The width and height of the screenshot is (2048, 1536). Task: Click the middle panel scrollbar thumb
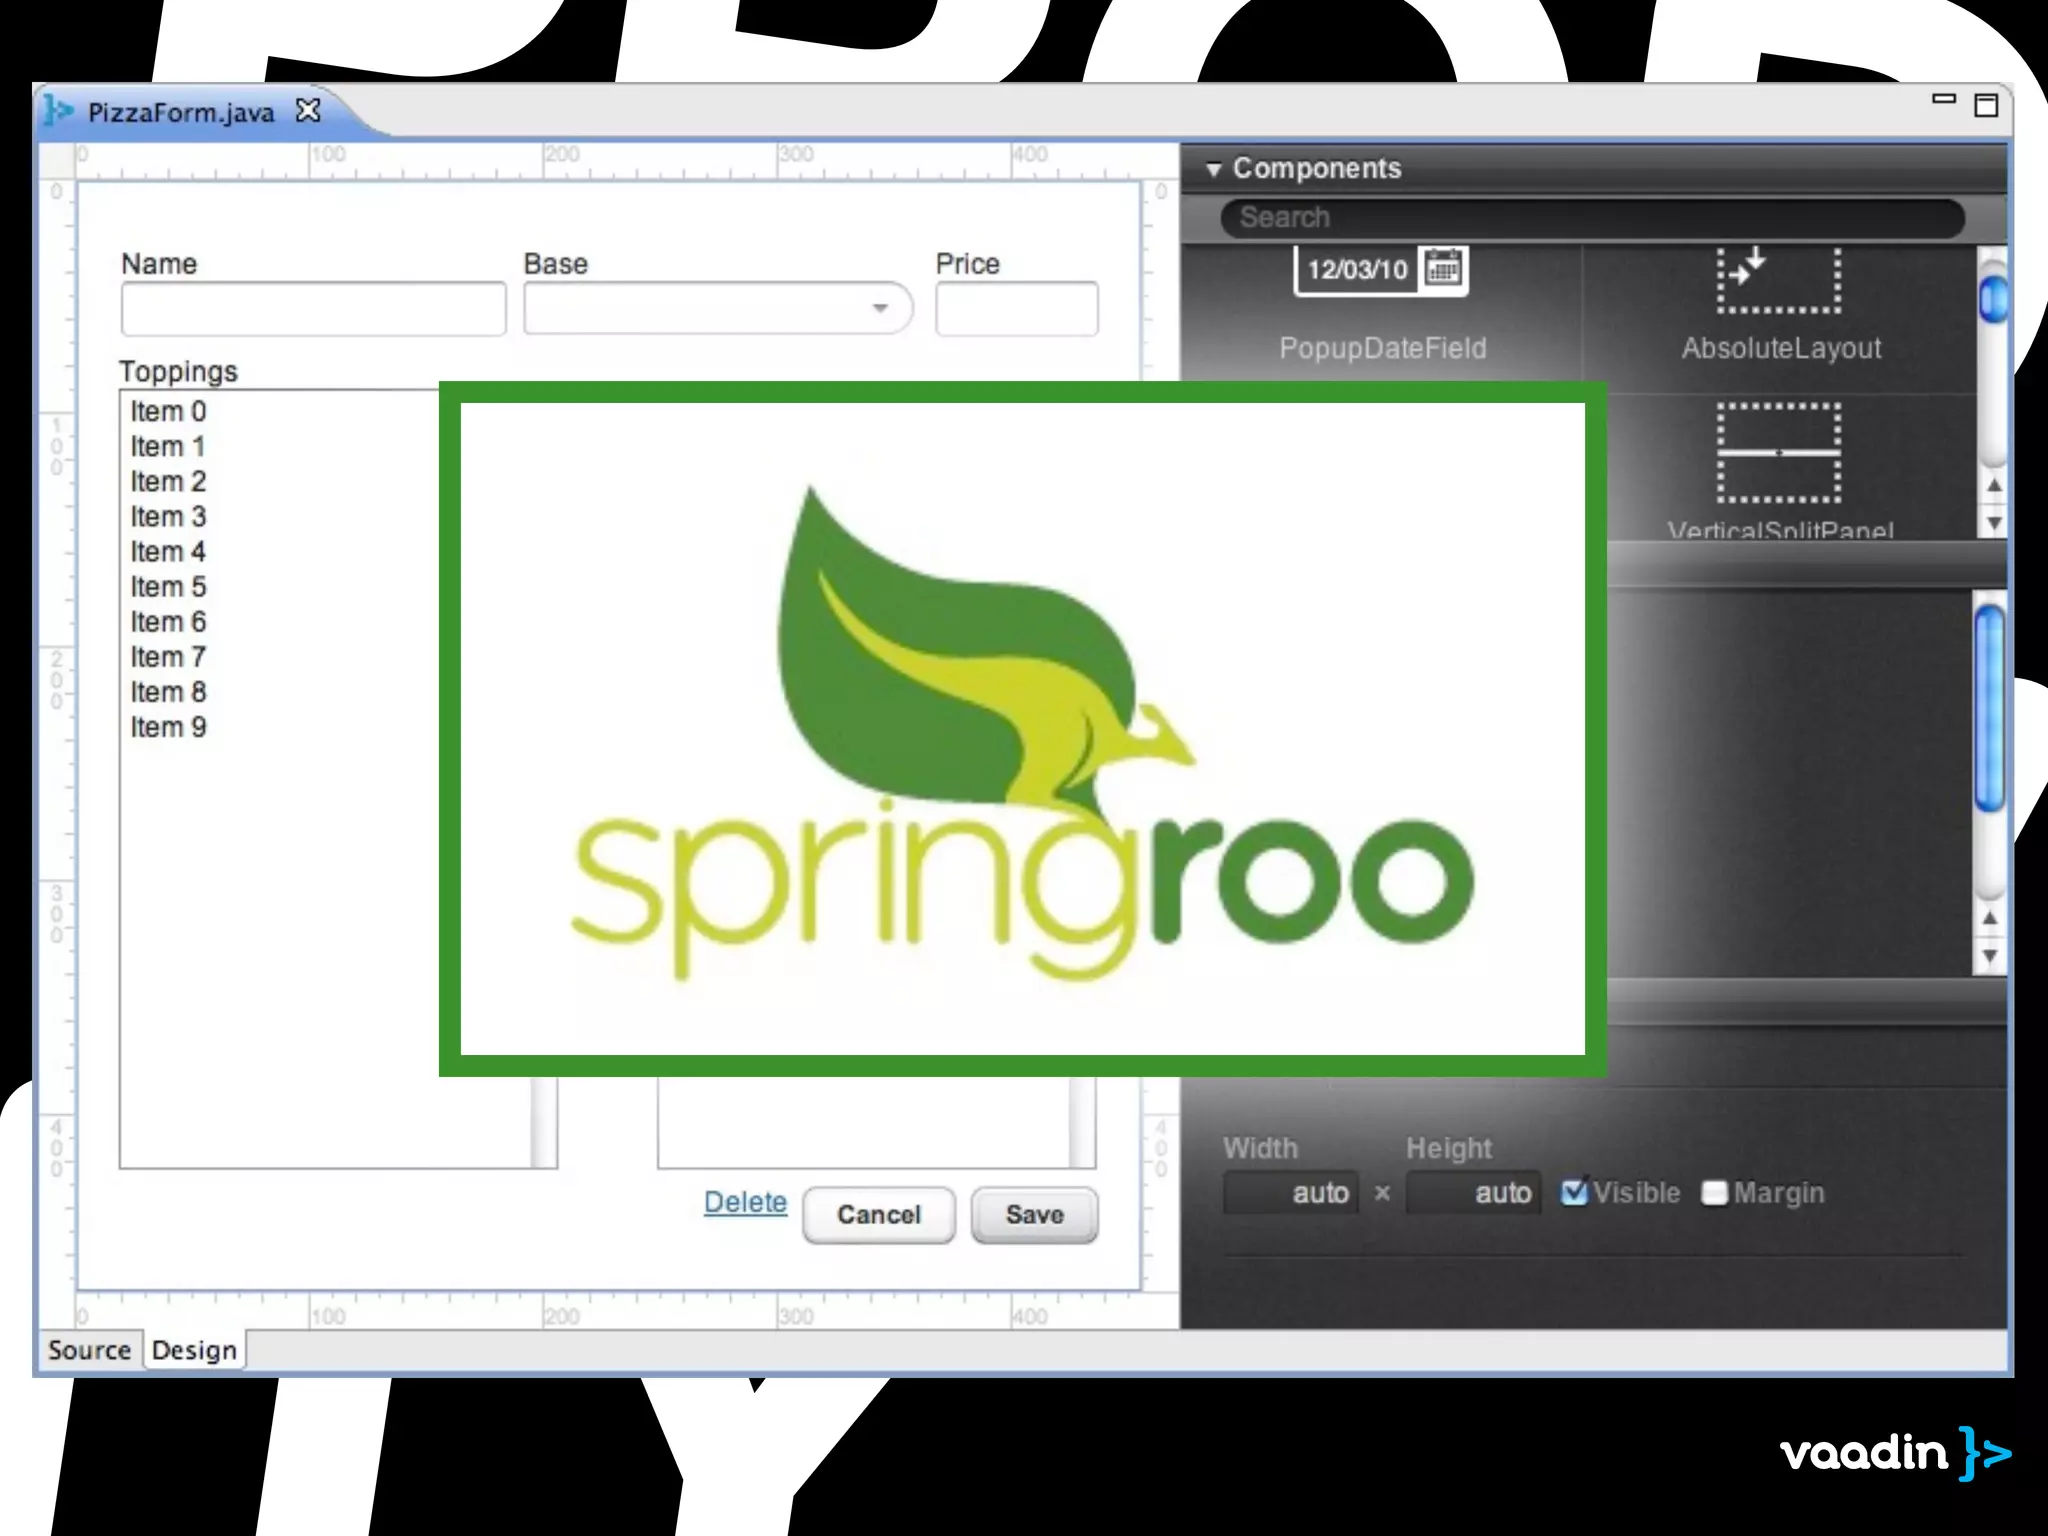click(x=1990, y=708)
